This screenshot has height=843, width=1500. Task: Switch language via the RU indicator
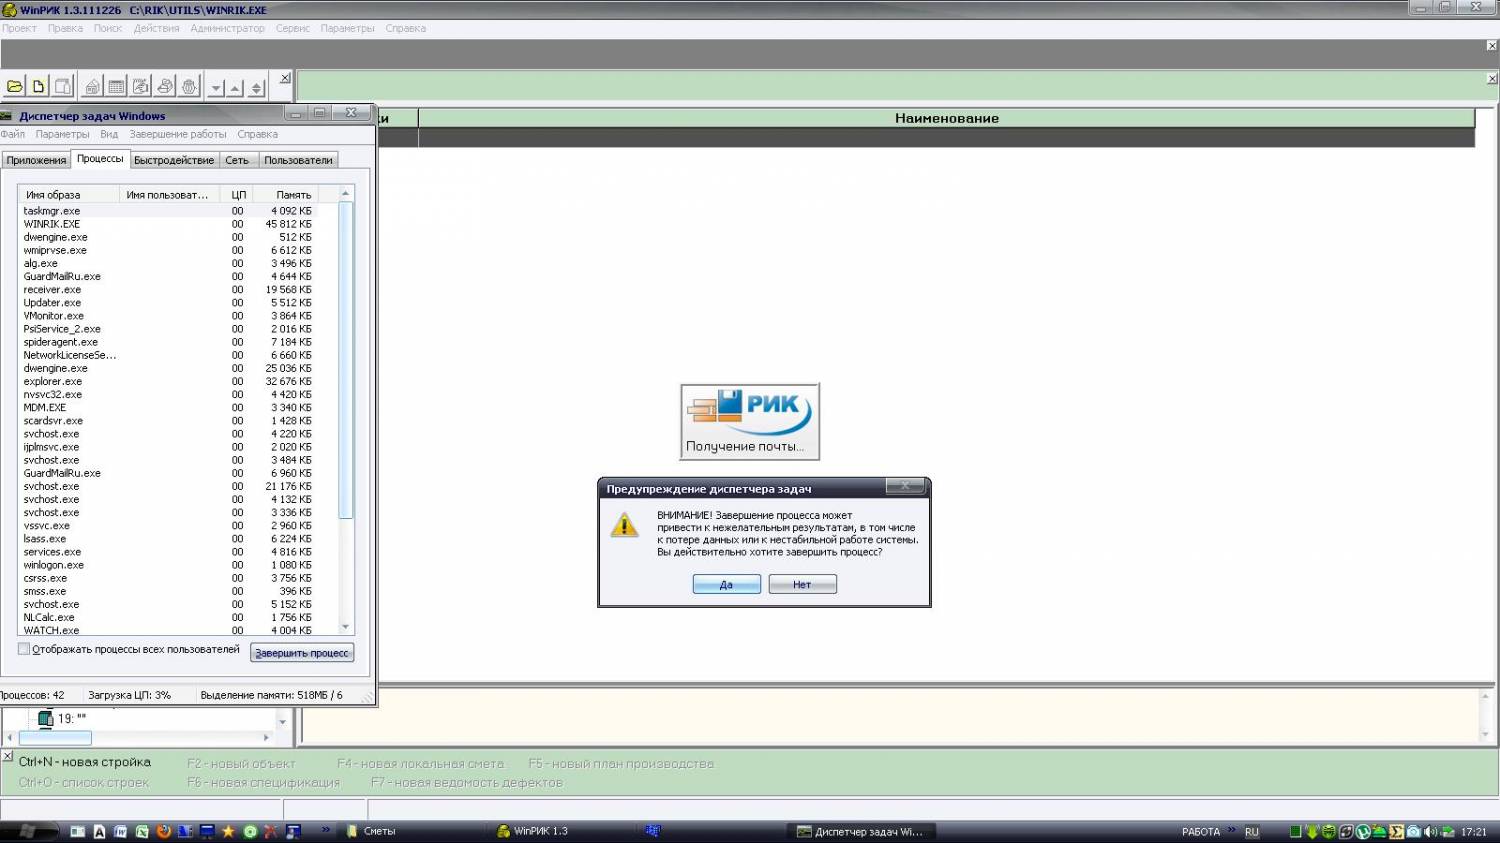[1252, 832]
